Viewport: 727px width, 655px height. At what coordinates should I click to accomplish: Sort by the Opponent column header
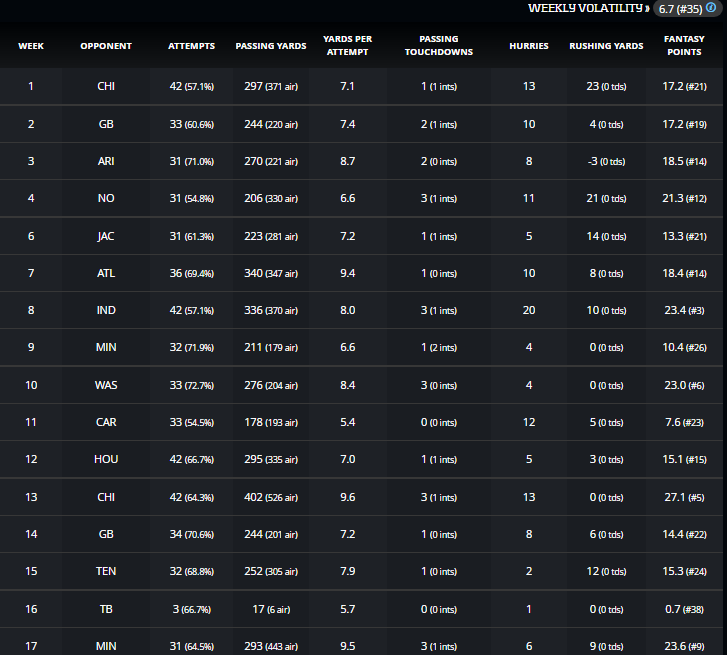[x=105, y=46]
